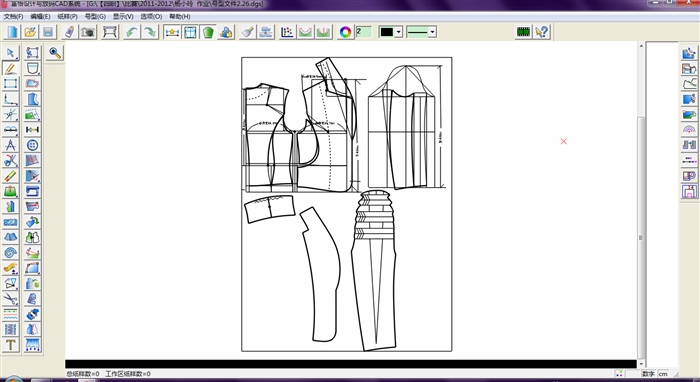Open the 显示(V) menu

coord(123,17)
